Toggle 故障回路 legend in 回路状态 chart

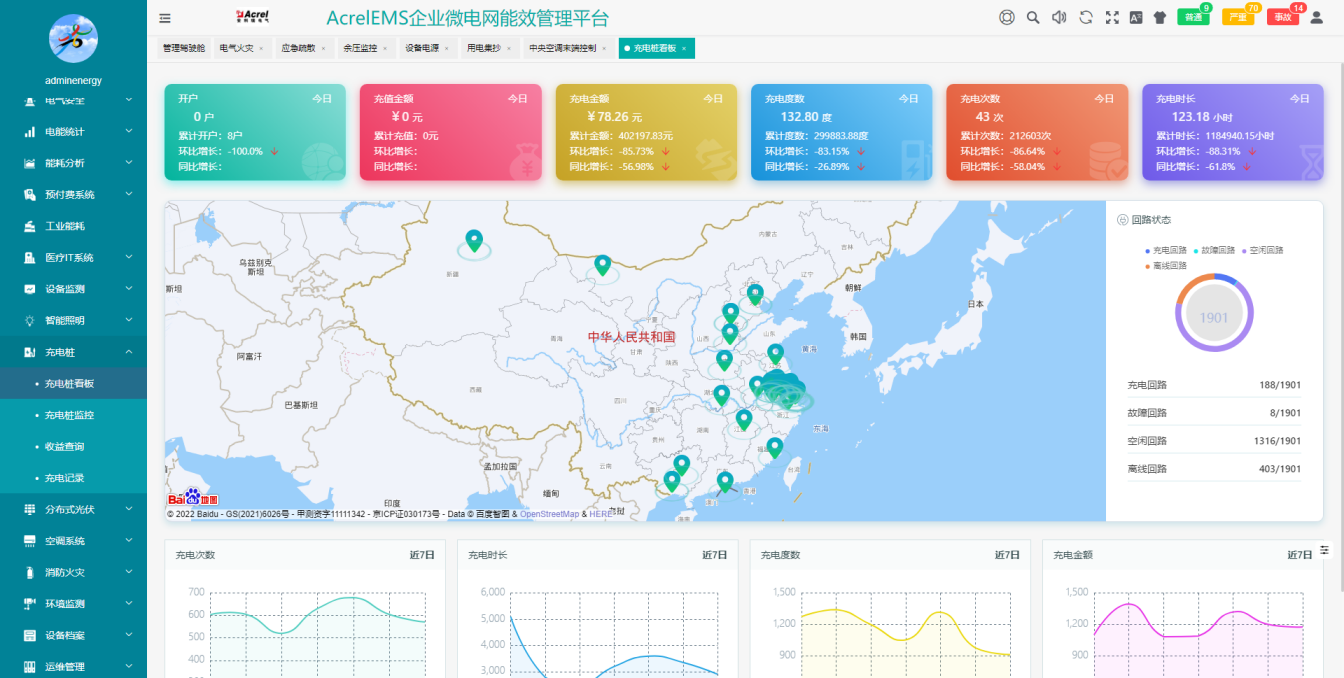(x=1214, y=250)
